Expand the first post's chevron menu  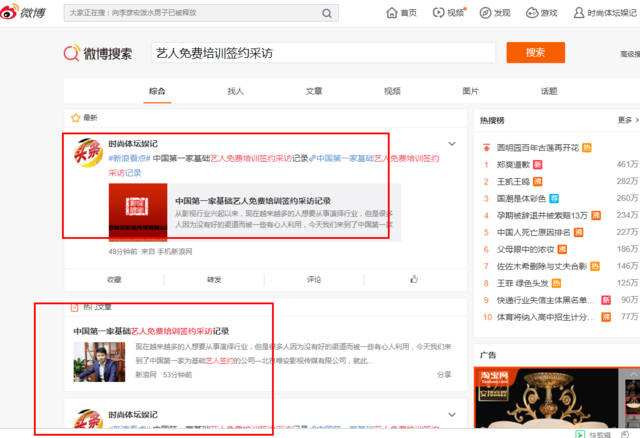pos(452,144)
